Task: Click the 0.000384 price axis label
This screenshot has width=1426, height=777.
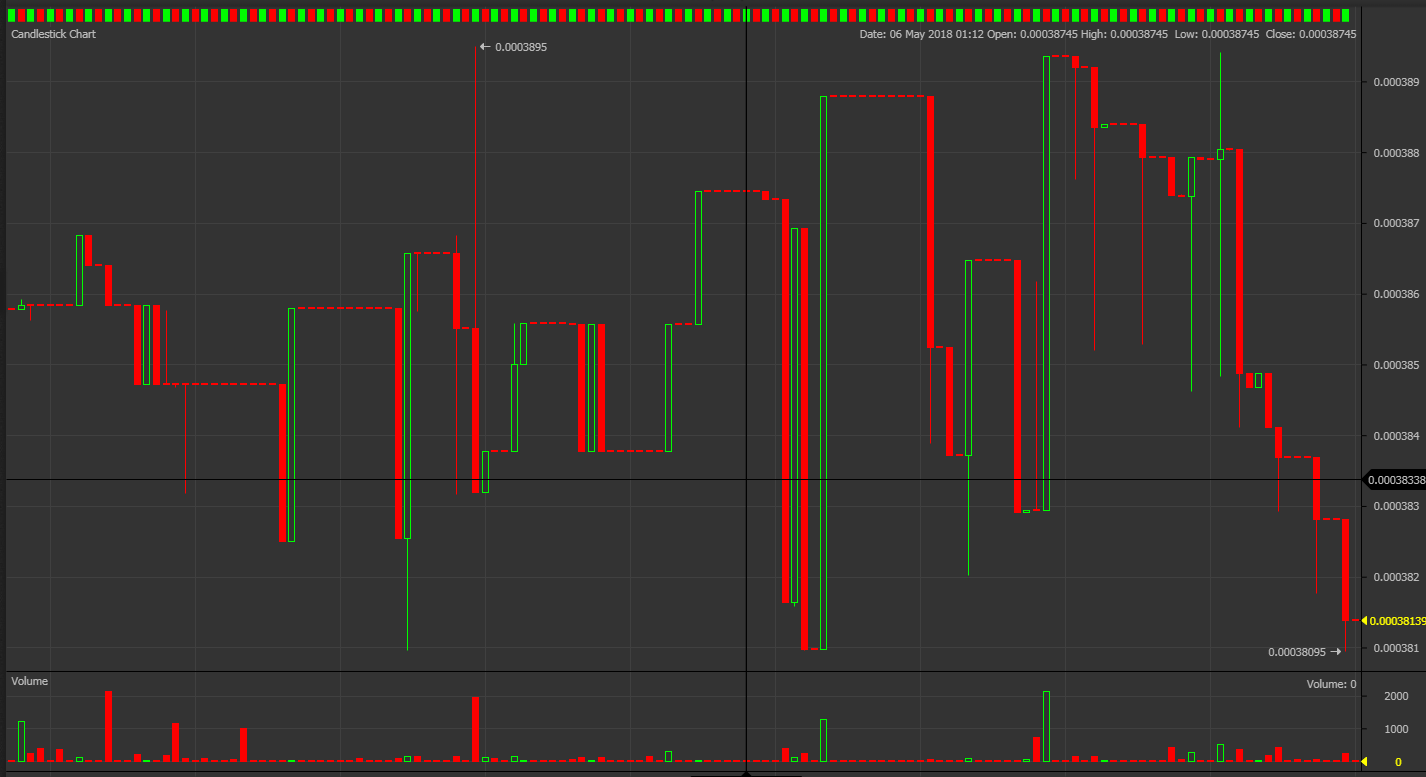Action: pyautogui.click(x=1396, y=436)
